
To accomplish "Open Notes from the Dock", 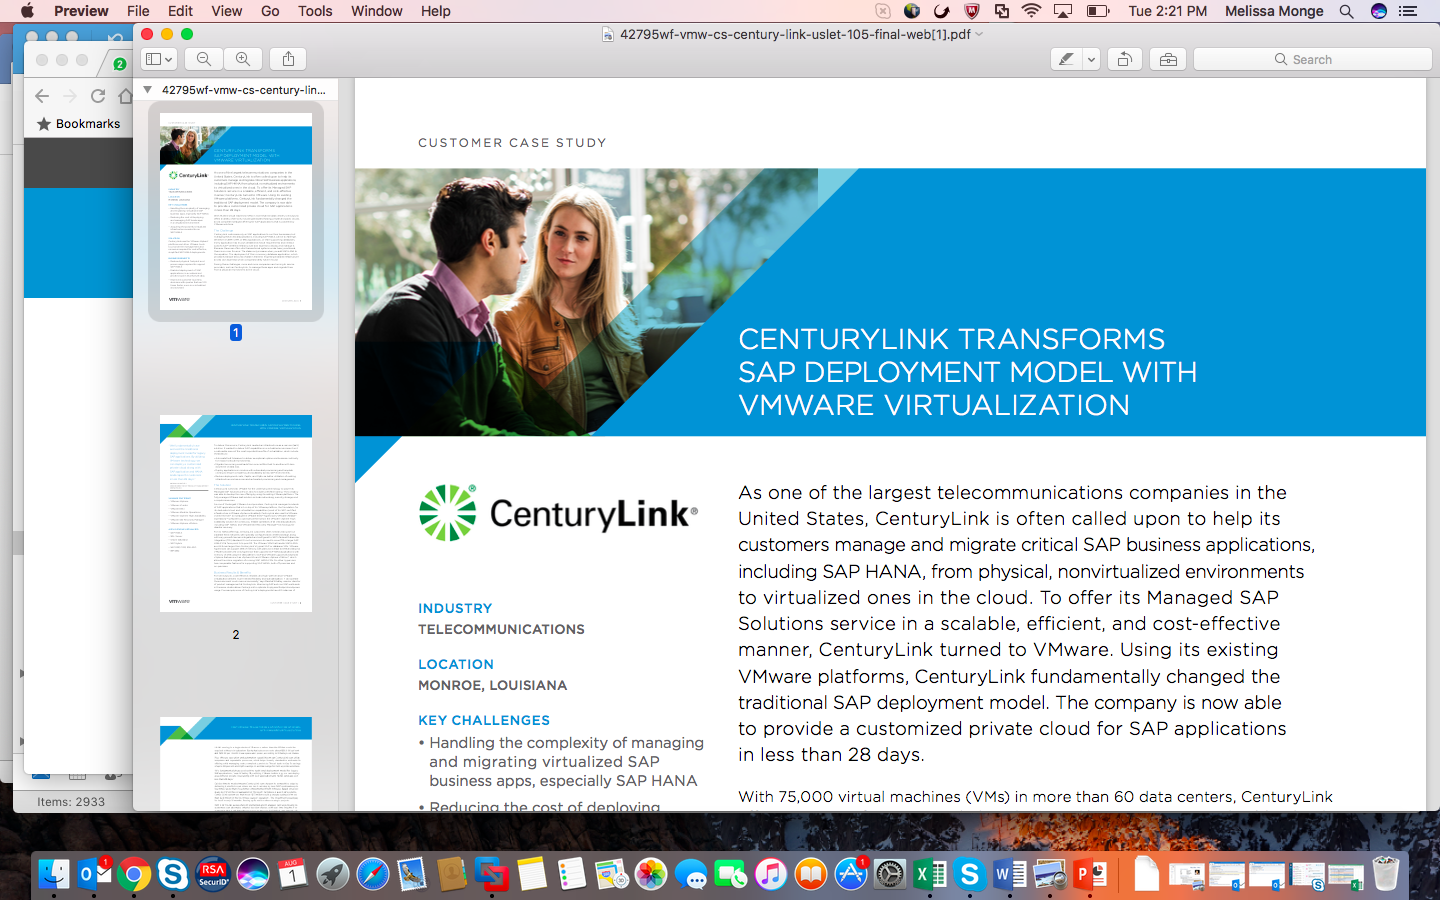I will pos(532,874).
